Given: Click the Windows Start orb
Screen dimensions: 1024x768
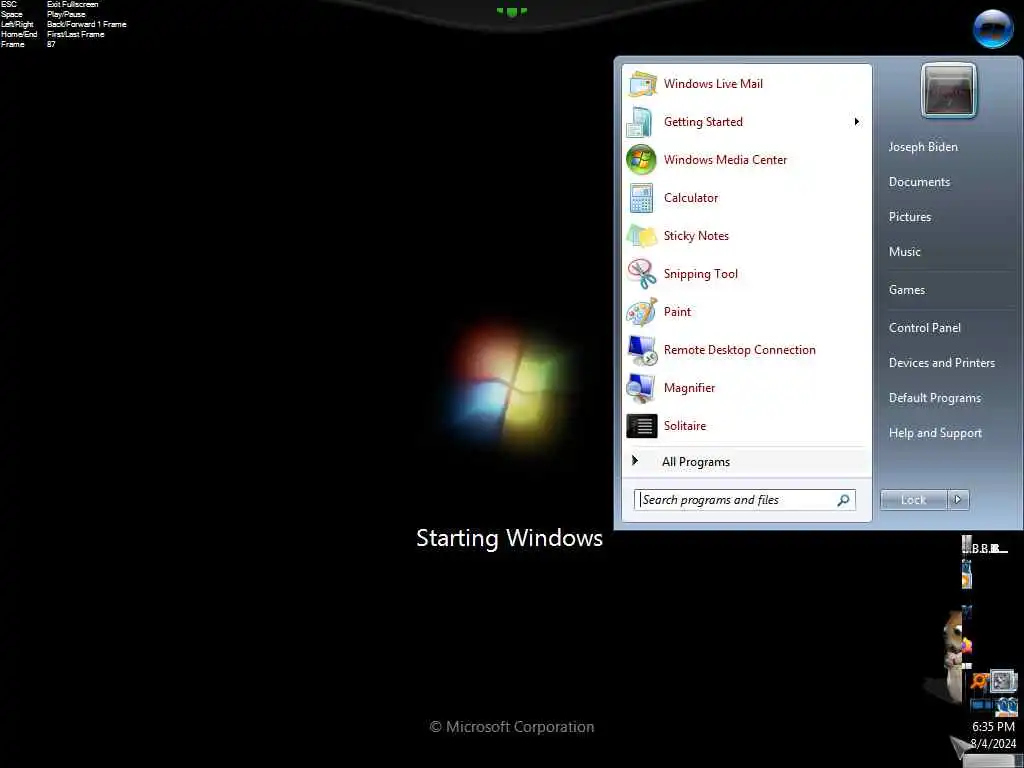Looking at the screenshot, I should point(992,29).
